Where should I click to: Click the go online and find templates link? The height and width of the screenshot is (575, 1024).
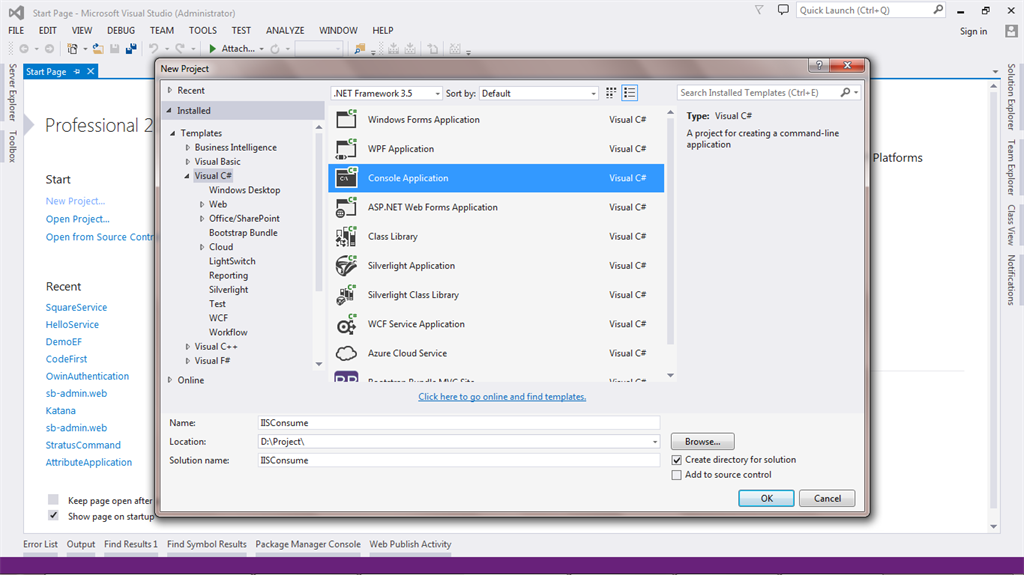502,397
